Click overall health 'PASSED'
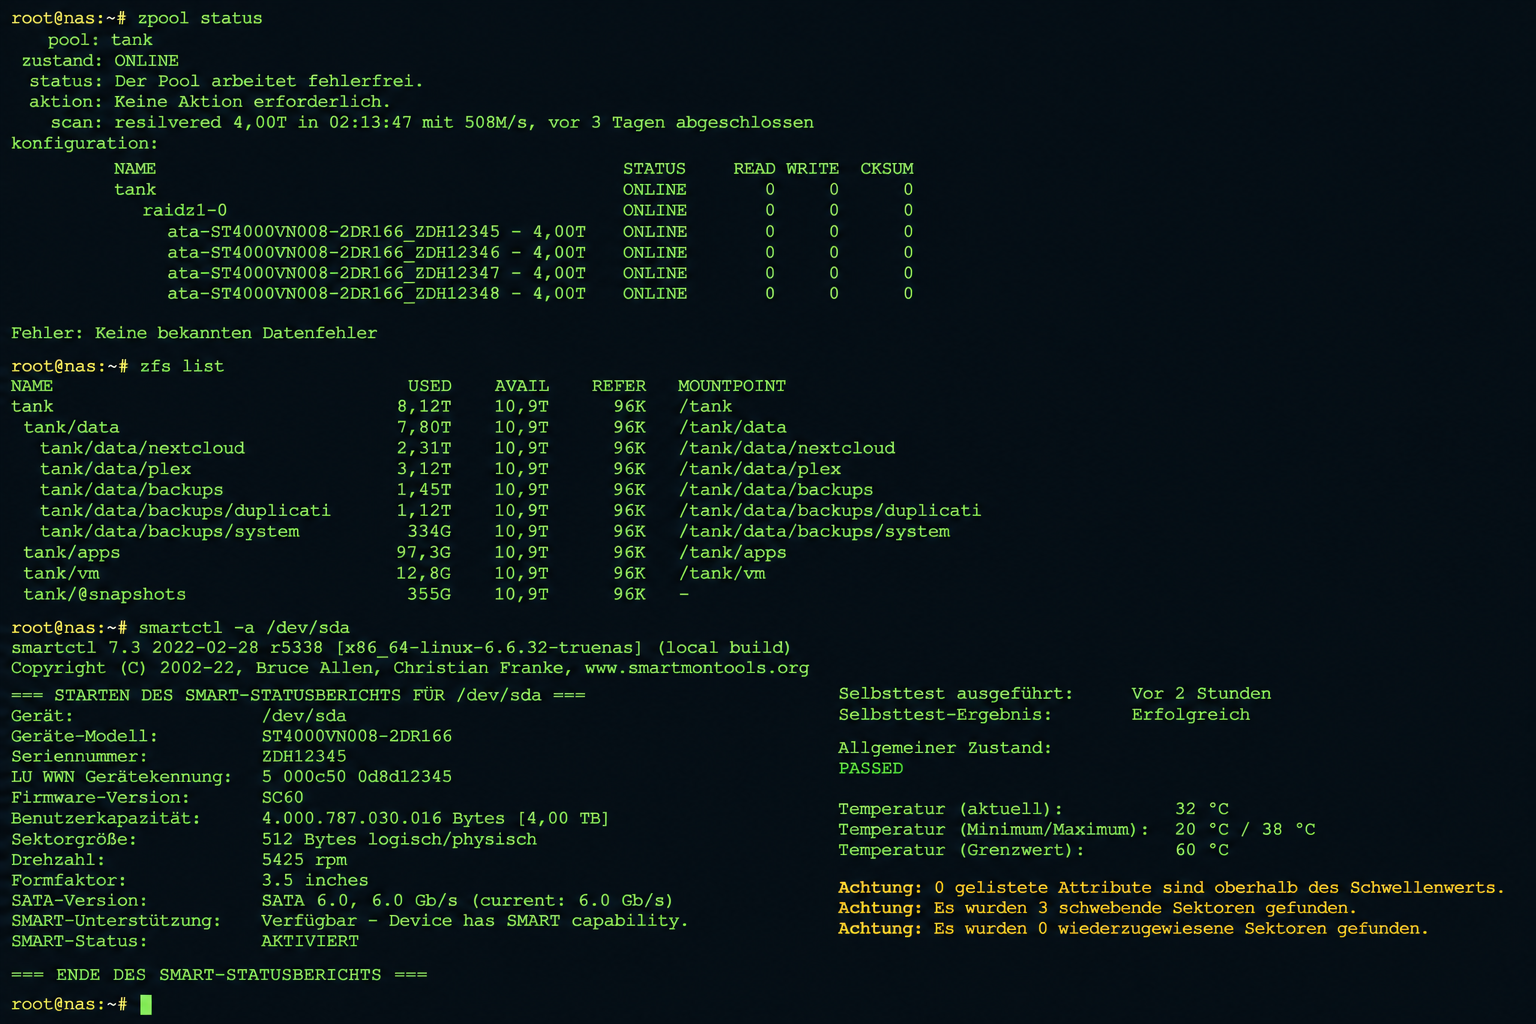 (870, 769)
